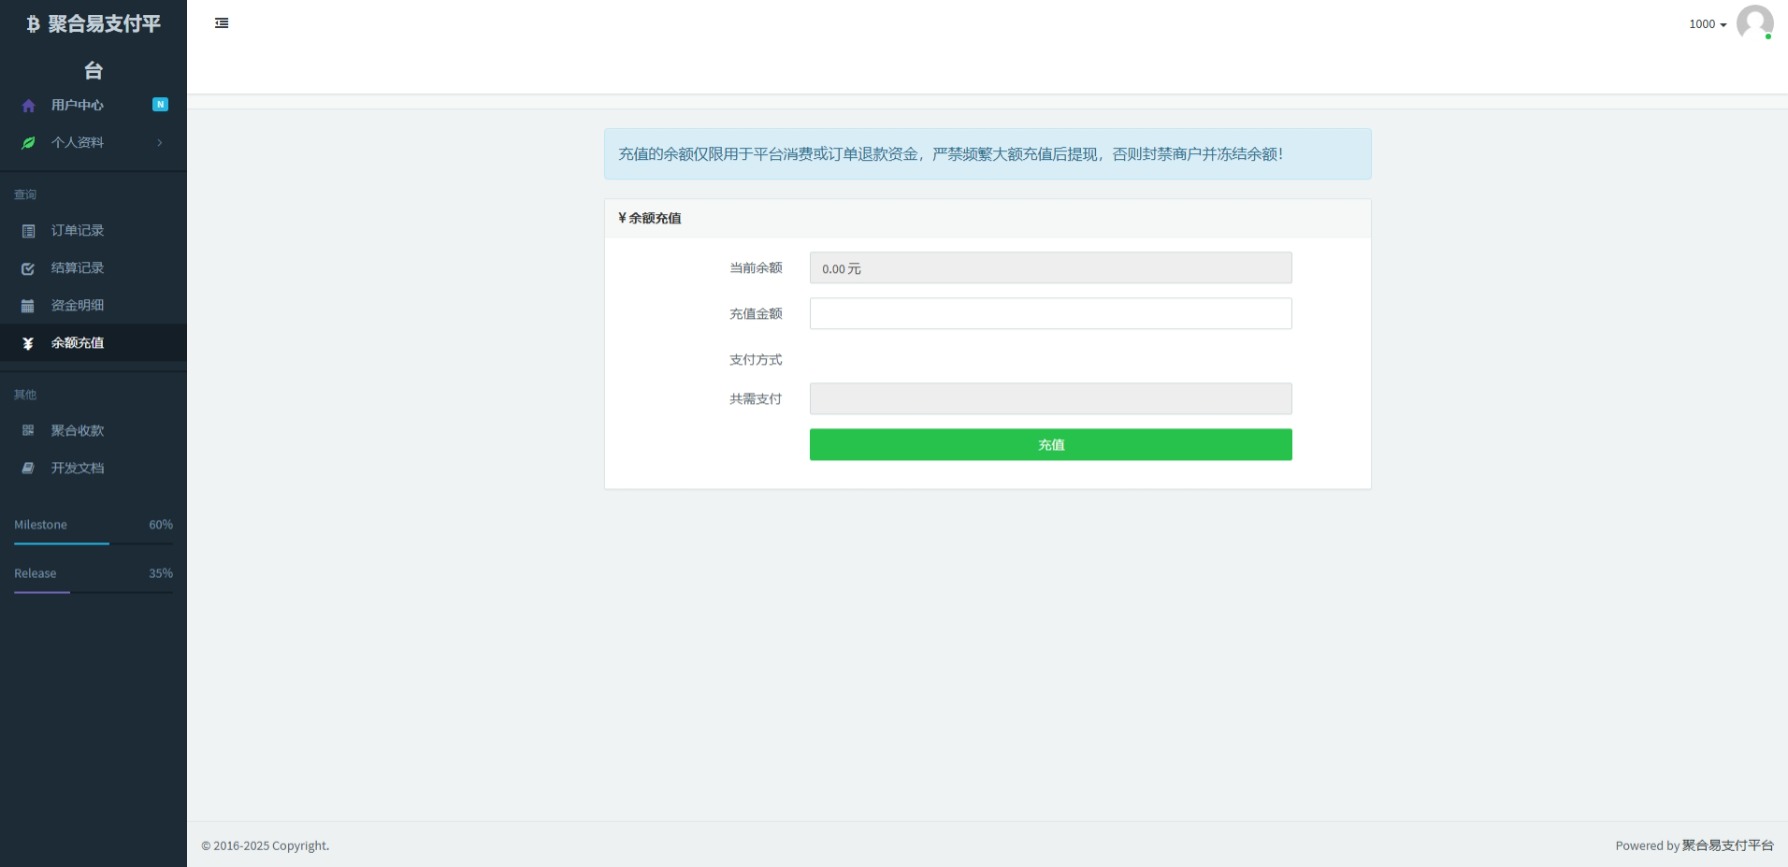Click the book icon beside 开发文档
Viewport: 1788px width, 867px height.
coord(28,468)
